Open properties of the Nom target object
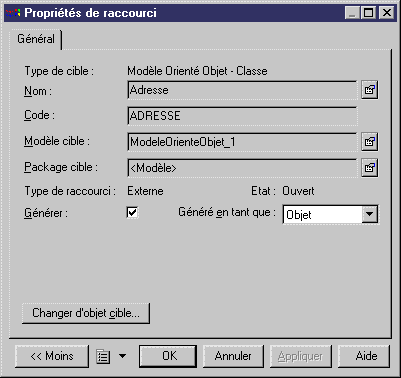 370,90
